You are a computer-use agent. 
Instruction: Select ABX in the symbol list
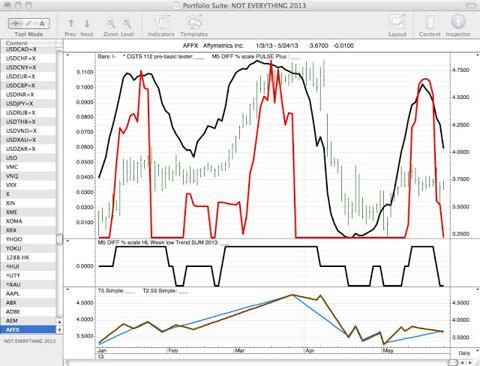tap(28, 302)
